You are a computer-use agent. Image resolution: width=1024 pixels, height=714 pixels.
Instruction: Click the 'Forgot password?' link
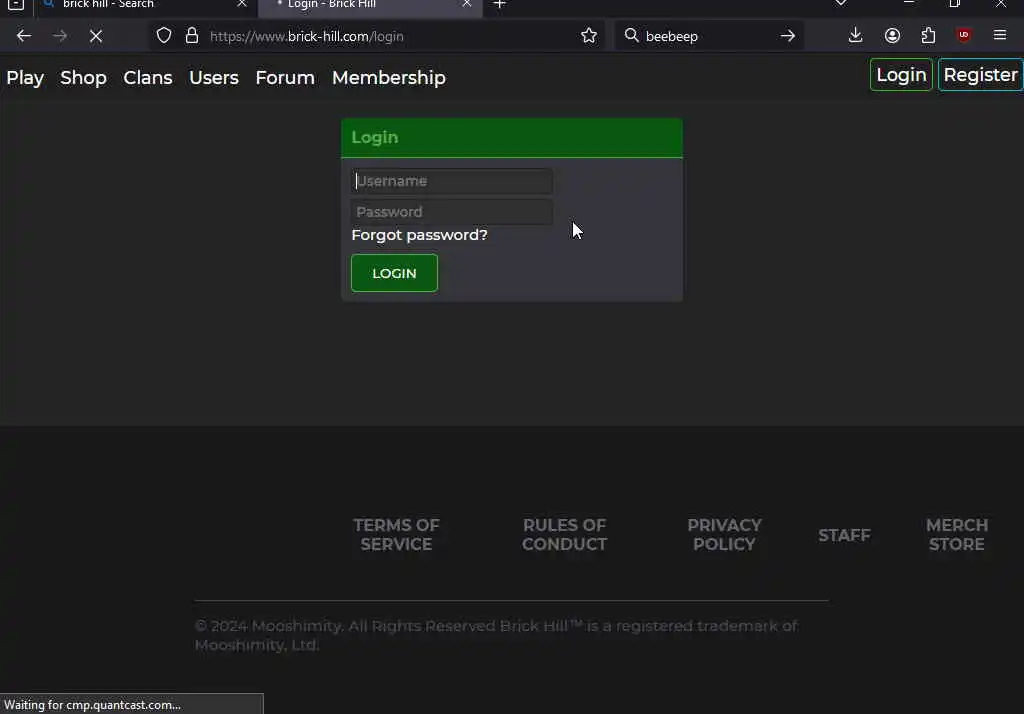pyautogui.click(x=419, y=235)
